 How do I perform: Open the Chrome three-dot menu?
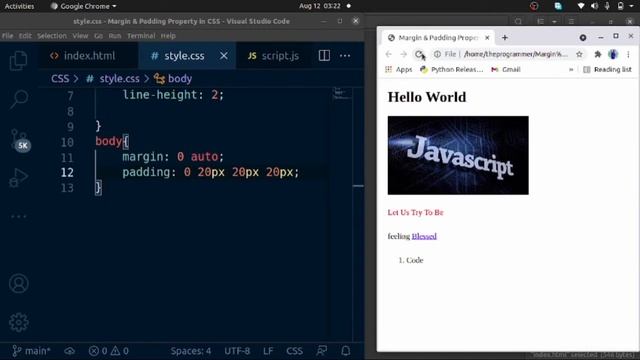(x=629, y=54)
